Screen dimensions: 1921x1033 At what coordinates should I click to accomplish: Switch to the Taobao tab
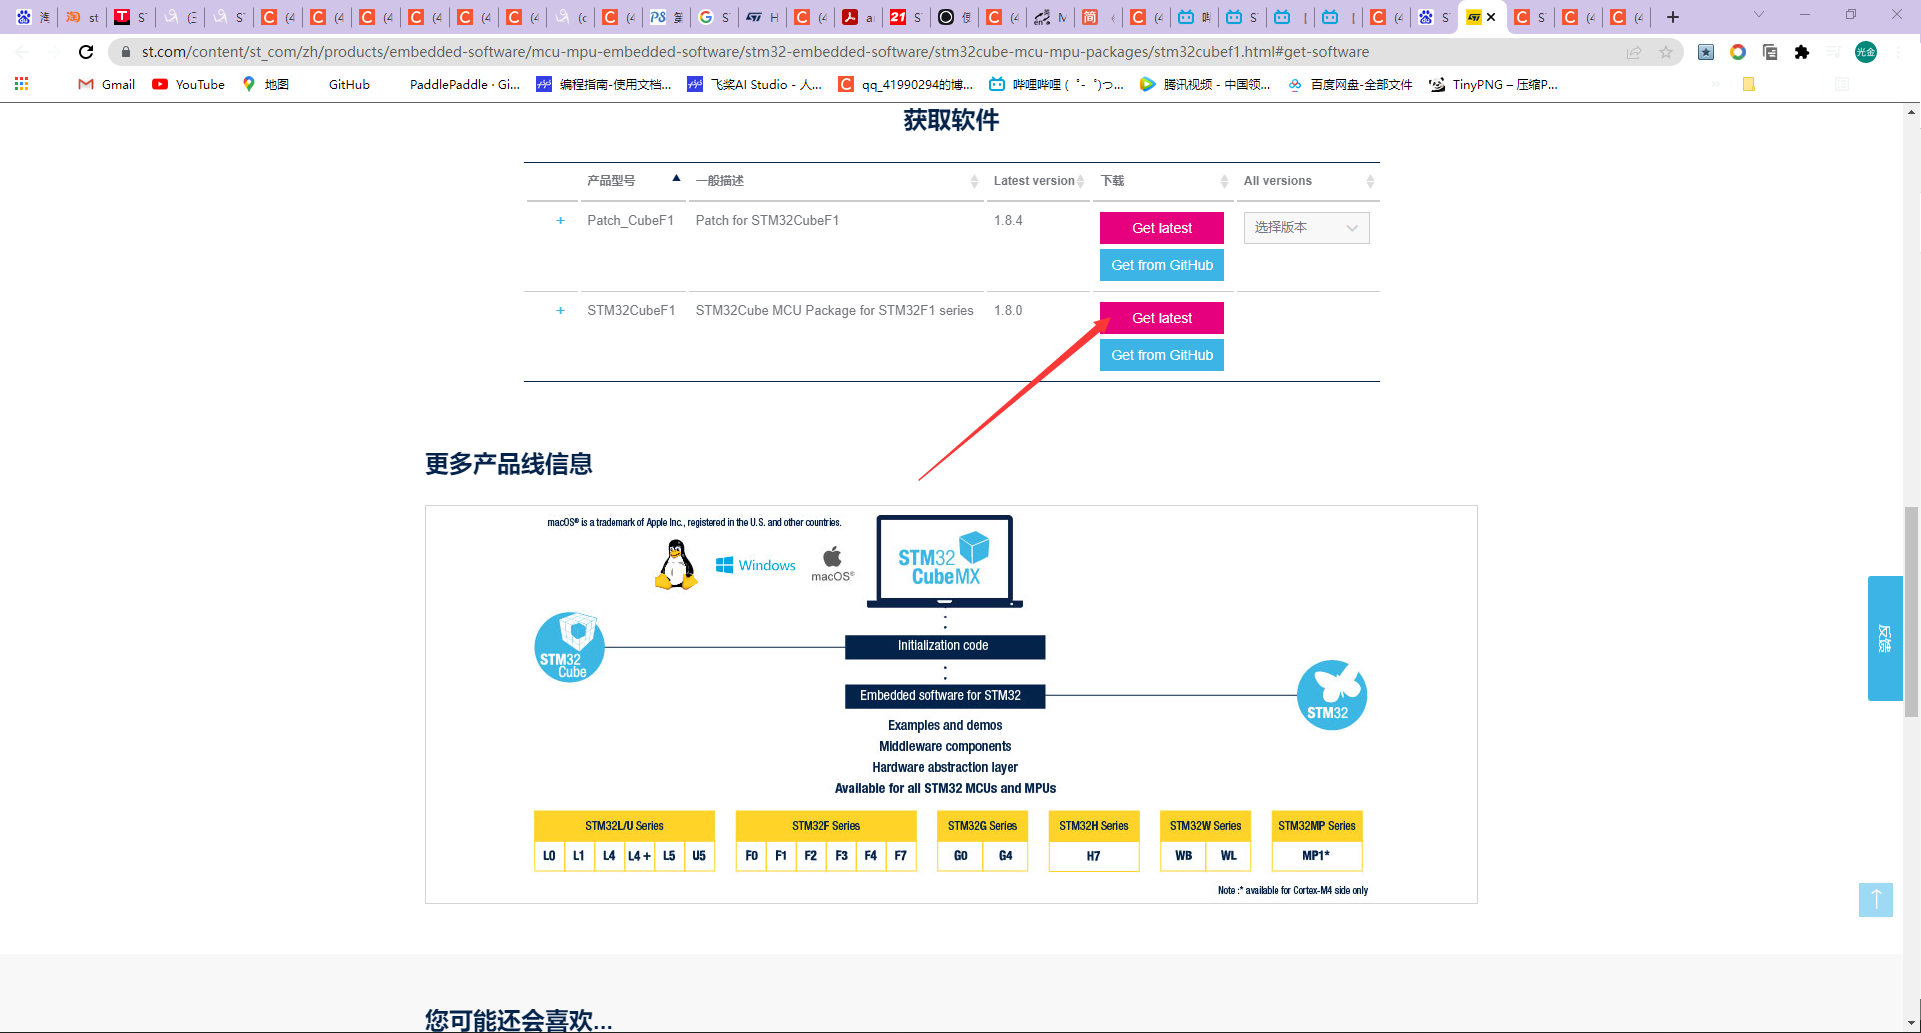[82, 17]
